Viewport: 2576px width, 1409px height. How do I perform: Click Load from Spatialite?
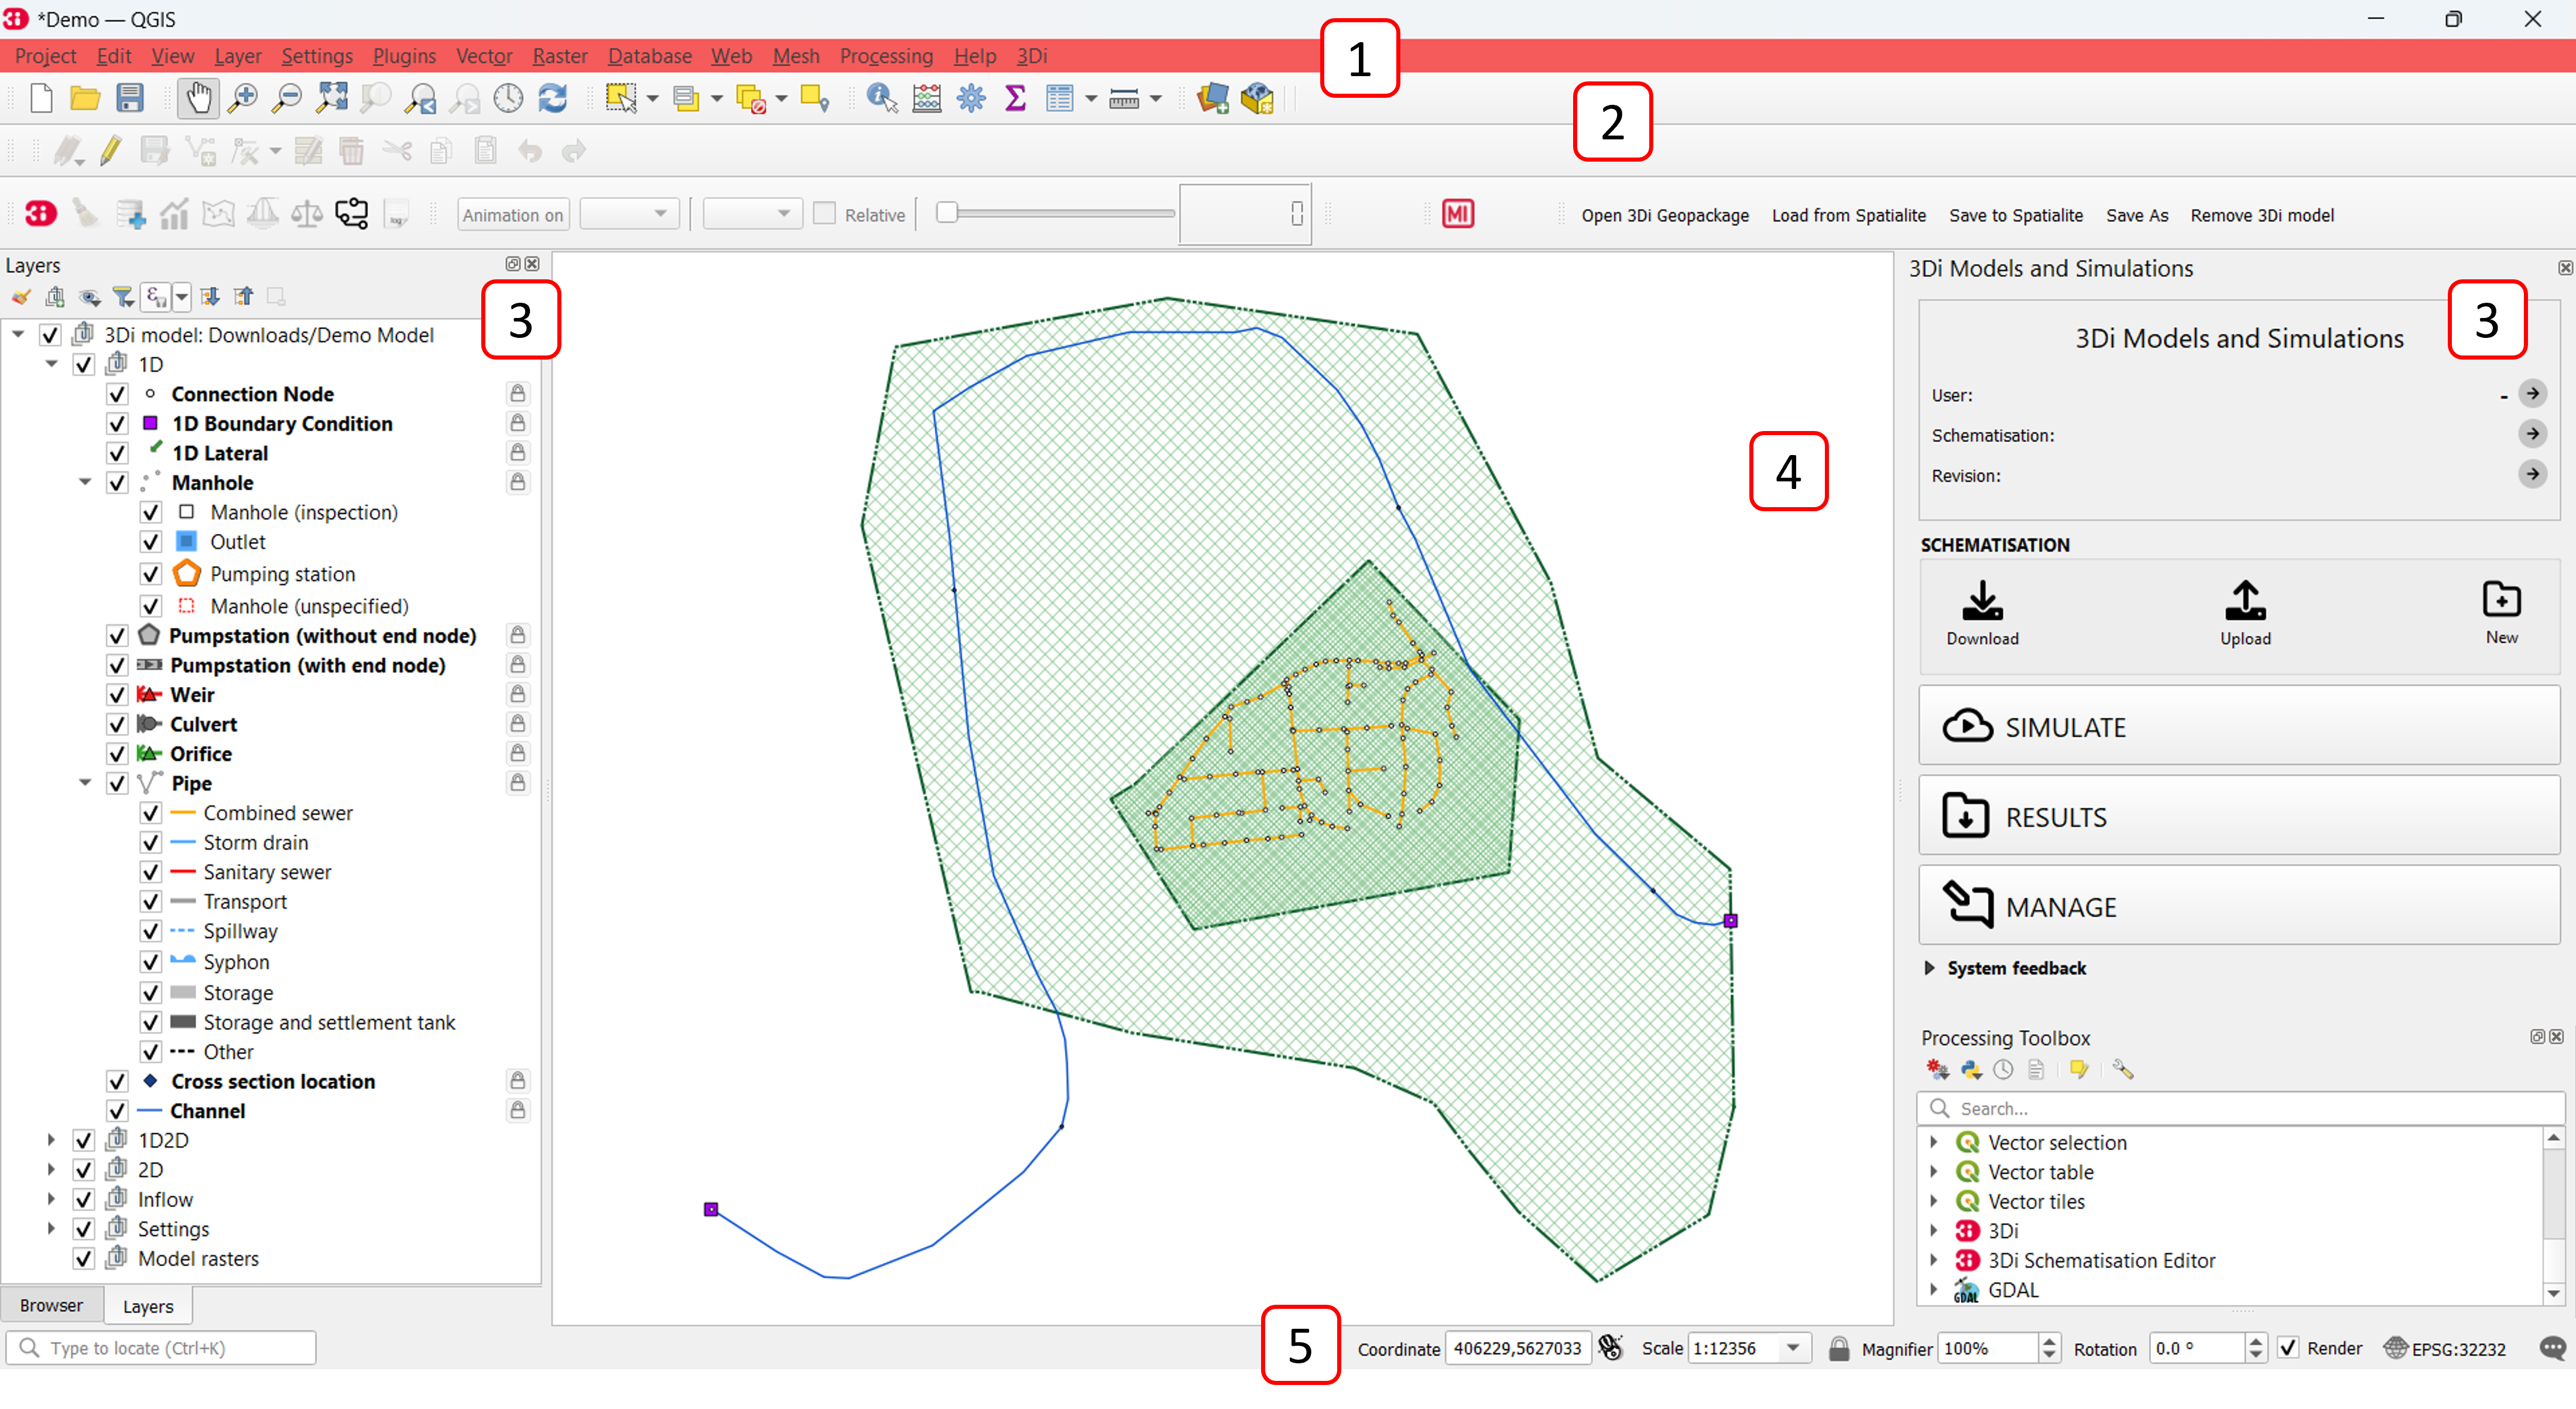[x=1848, y=215]
